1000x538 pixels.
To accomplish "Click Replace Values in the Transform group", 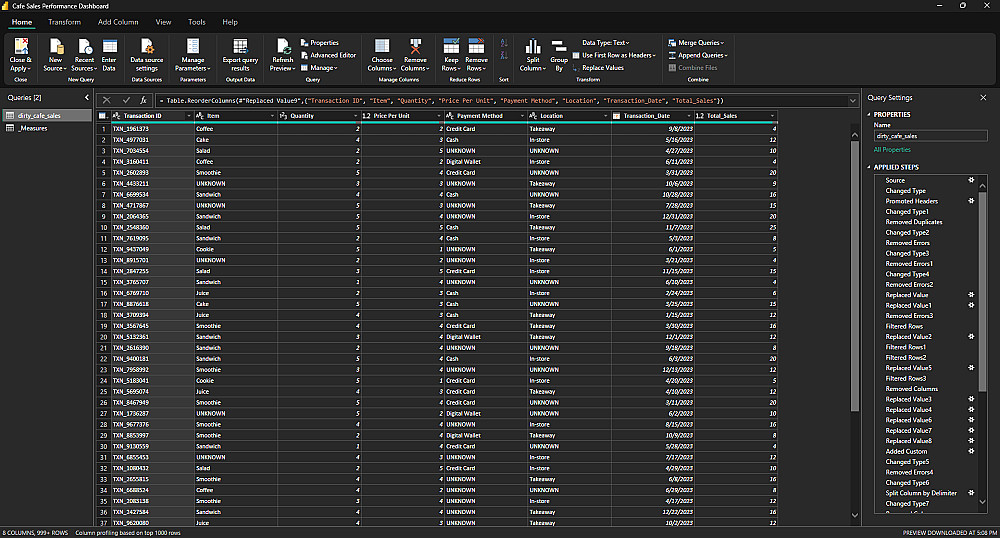I will coord(602,68).
